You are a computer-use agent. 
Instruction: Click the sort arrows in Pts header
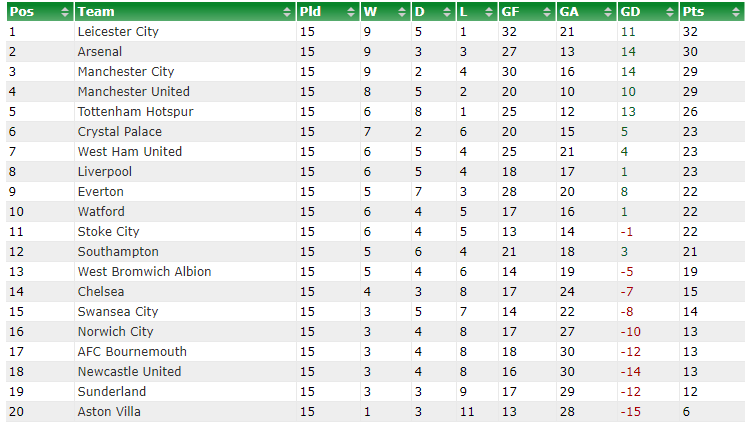736,12
